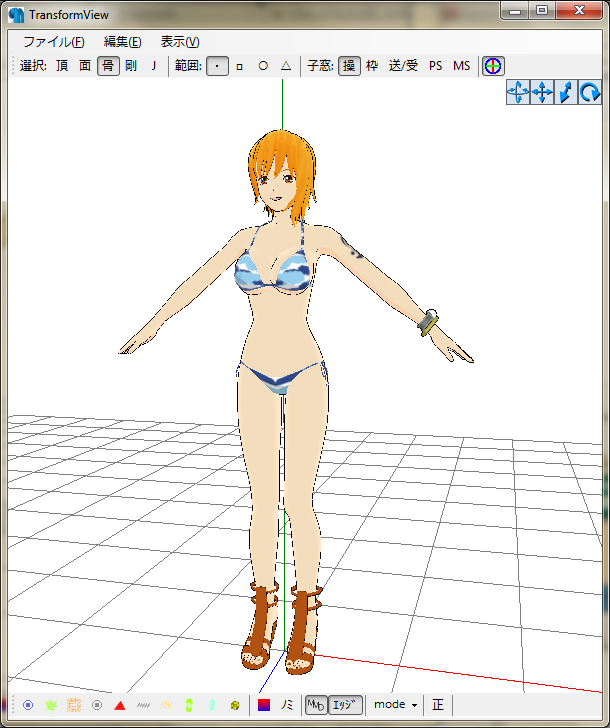This screenshot has width=610, height=728.
Task: Open the 枠 sub-window
Action: [372, 66]
